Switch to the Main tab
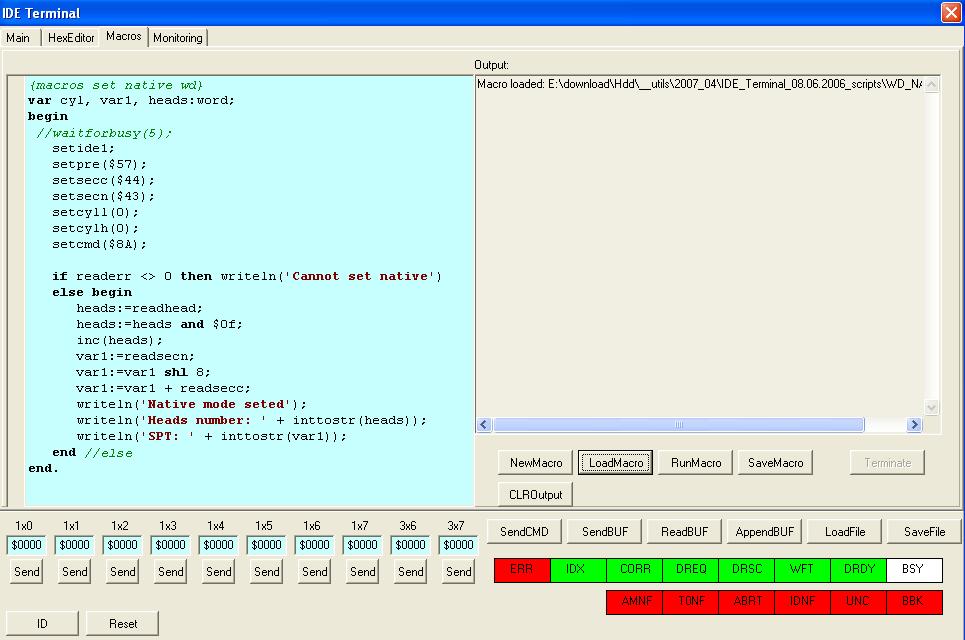Screen dimensions: 965x640 [x=18, y=38]
